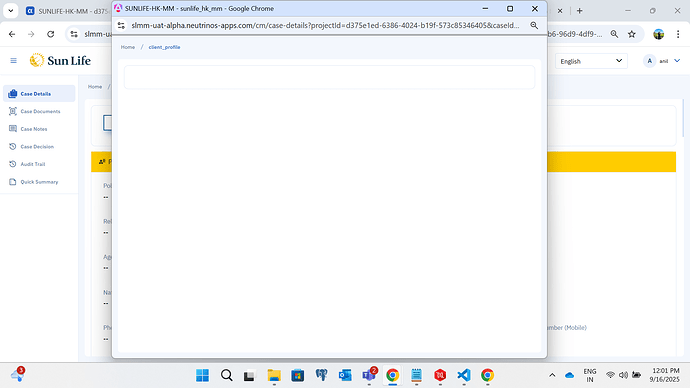Open Microsoft Teams from taskbar
Screen dimensions: 690x388
[369, 375]
